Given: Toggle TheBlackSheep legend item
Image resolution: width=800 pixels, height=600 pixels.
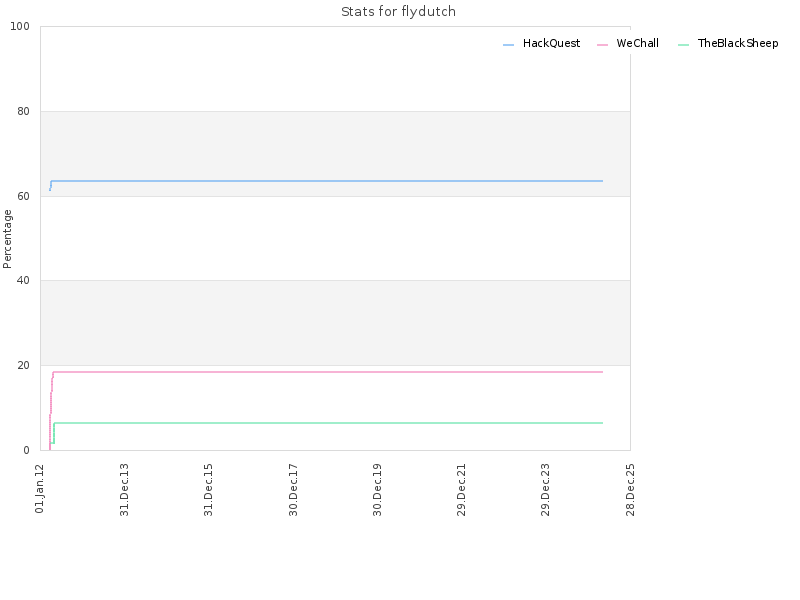Looking at the screenshot, I should [x=728, y=43].
